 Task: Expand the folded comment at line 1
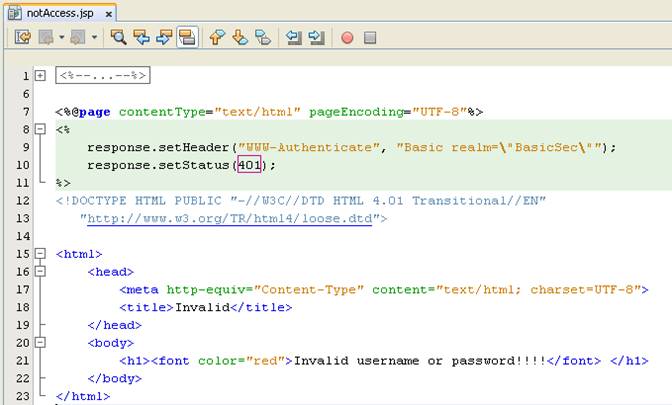click(x=40, y=76)
